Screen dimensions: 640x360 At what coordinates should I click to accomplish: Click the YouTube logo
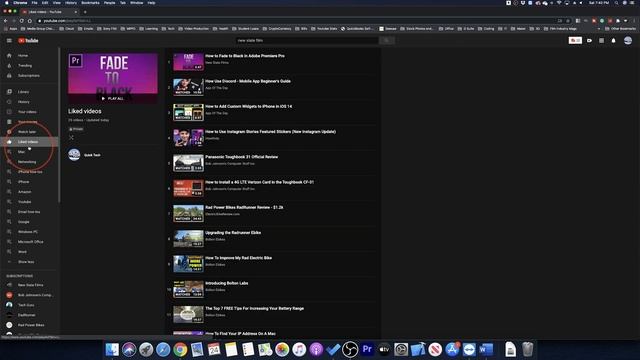coord(28,40)
